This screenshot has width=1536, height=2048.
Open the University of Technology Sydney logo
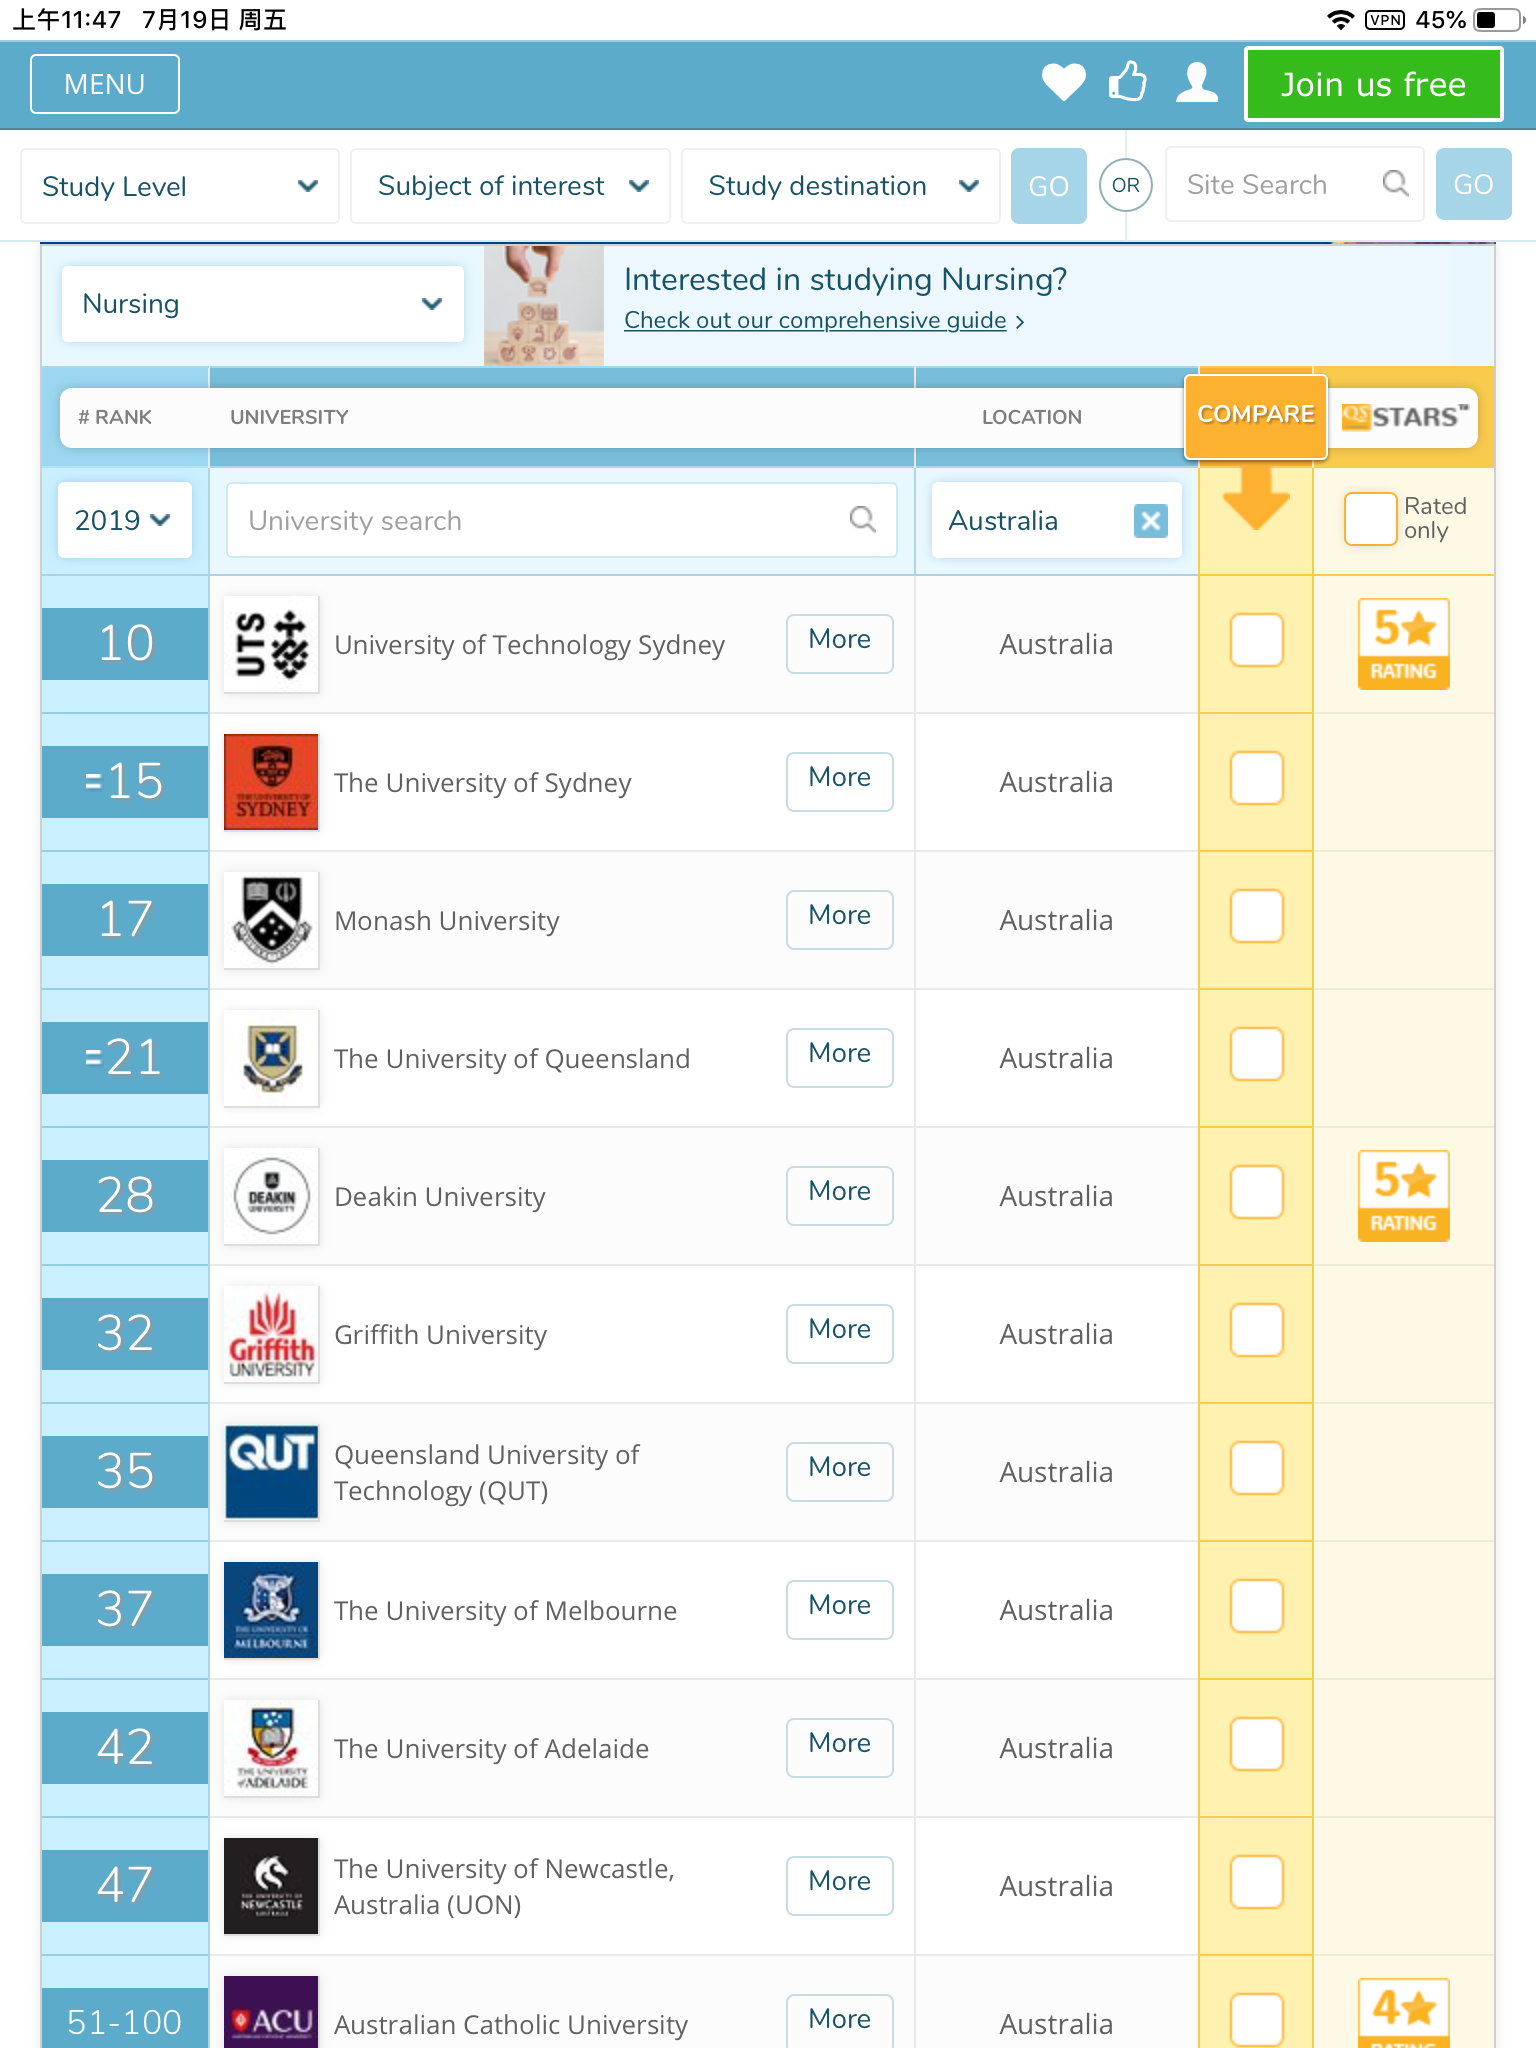(271, 644)
